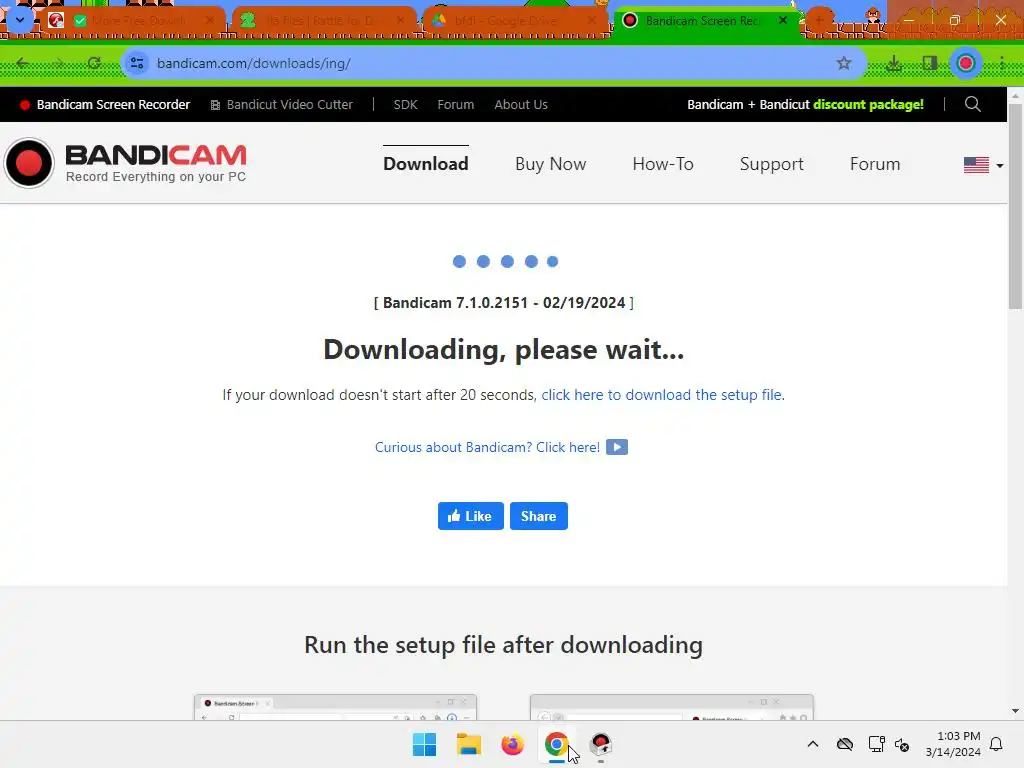Image resolution: width=1024 pixels, height=768 pixels.
Task: Click the scrollbar down arrow
Action: [x=1016, y=711]
